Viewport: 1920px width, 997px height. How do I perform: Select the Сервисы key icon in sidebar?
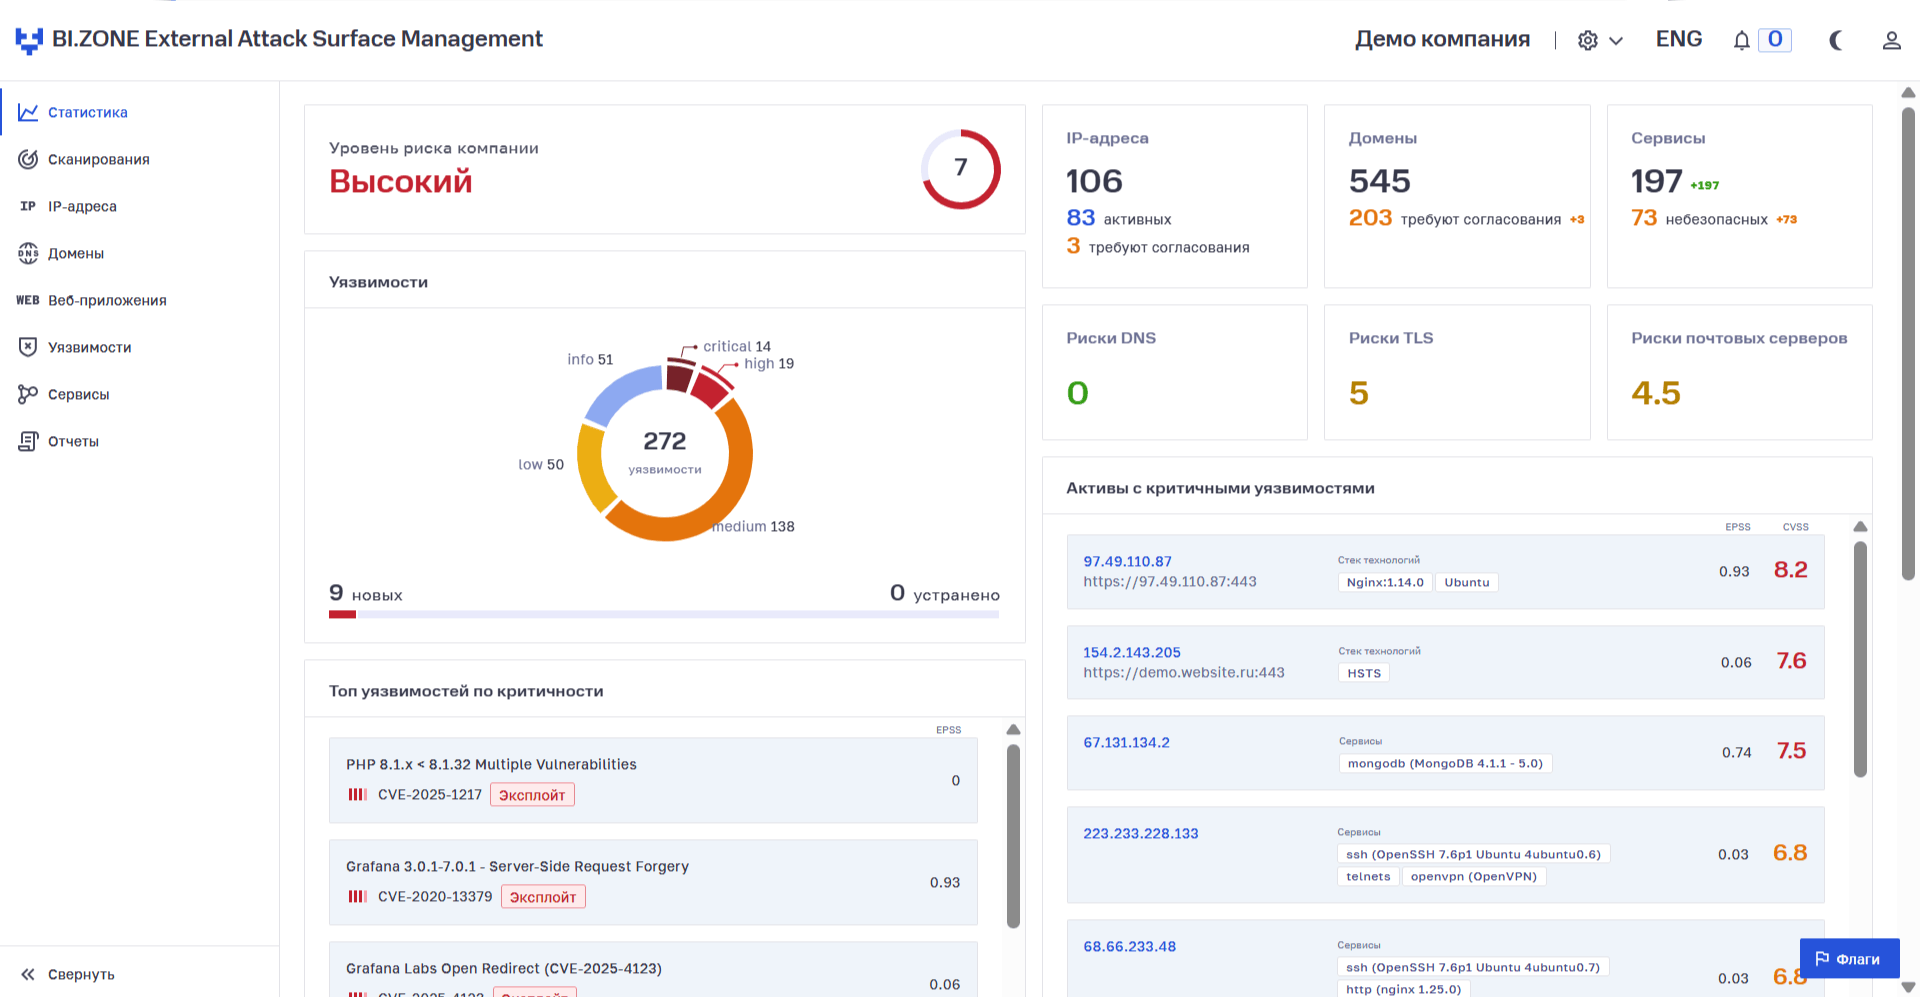pos(28,394)
